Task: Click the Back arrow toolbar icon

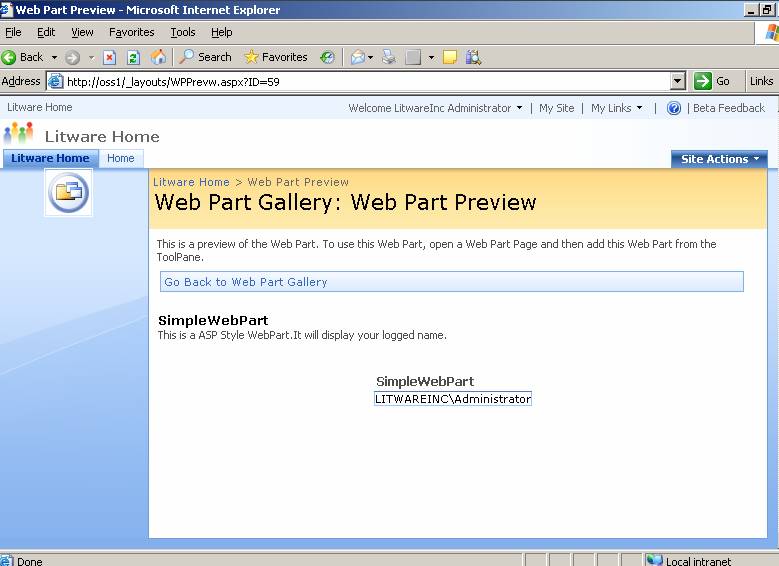Action: pos(8,58)
